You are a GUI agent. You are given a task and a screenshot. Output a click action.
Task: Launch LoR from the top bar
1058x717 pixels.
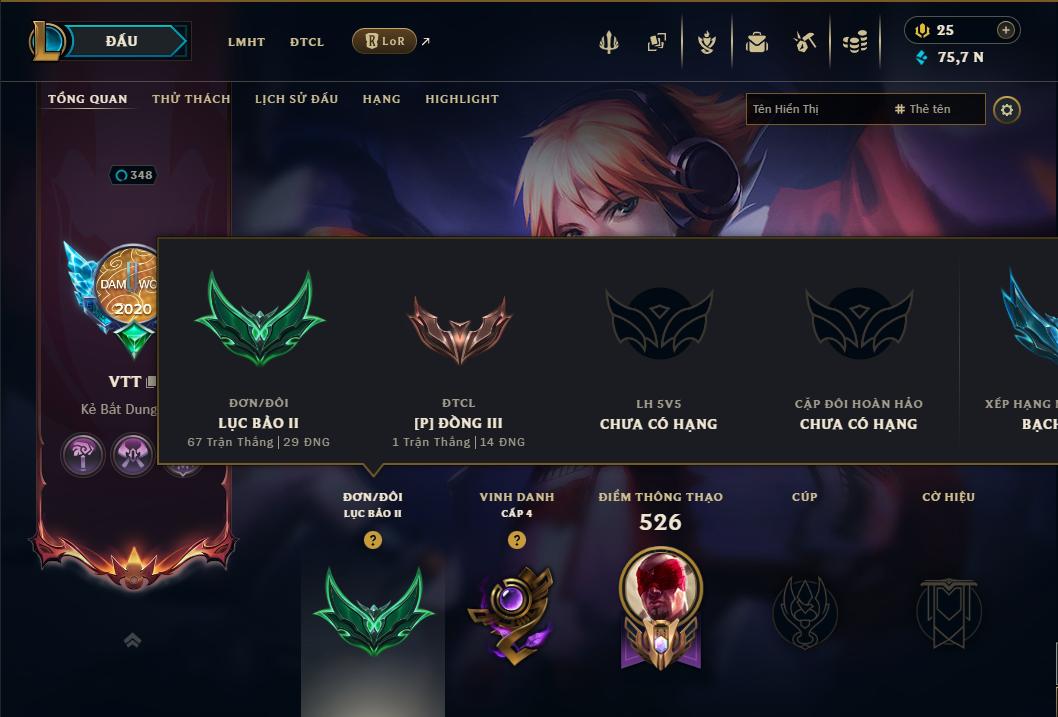385,41
